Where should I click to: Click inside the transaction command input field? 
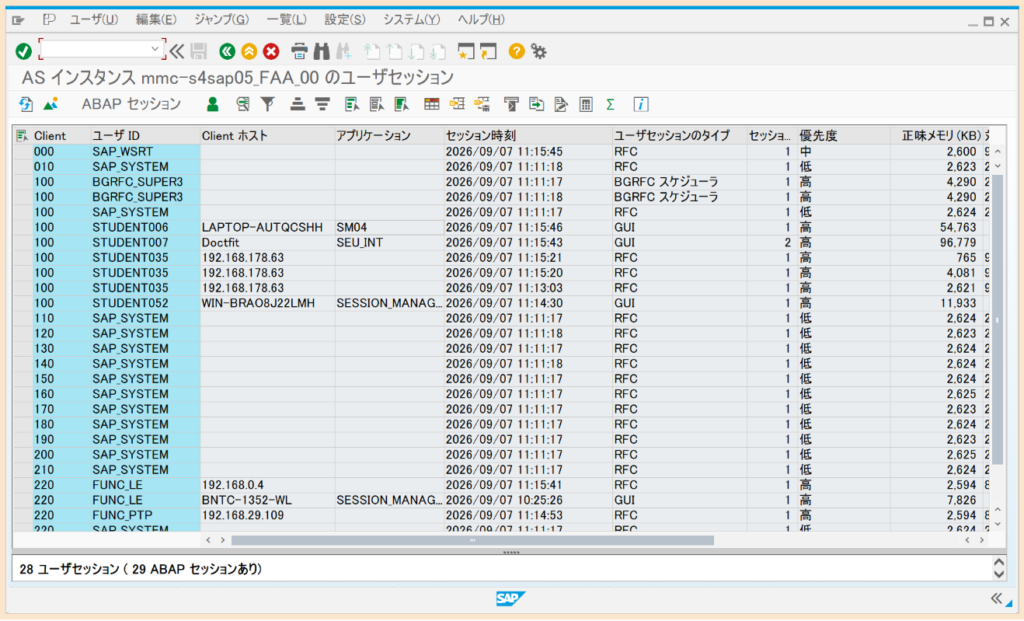95,49
